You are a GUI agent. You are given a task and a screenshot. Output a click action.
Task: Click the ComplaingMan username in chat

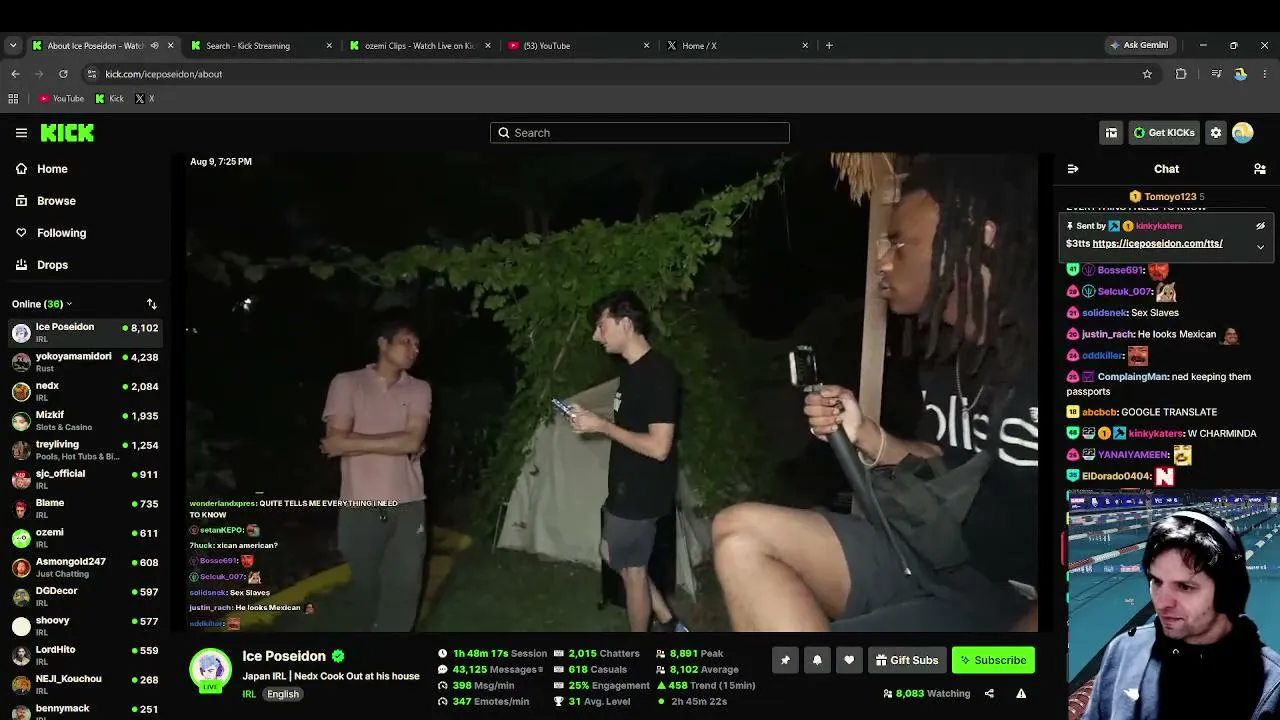[1132, 377]
